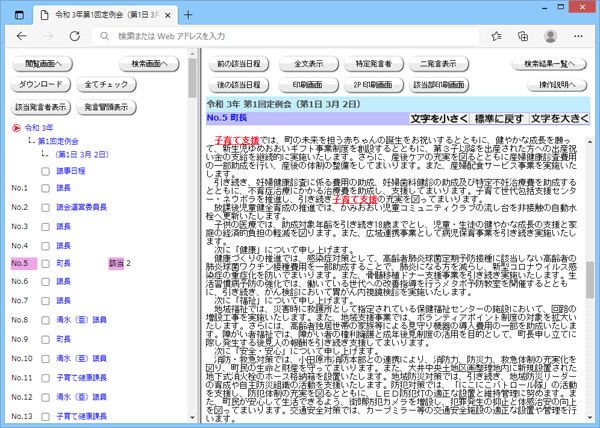This screenshot has width=600, height=428.
Task: Open the No.11 子育て健康課長 link
Action: pos(82,378)
